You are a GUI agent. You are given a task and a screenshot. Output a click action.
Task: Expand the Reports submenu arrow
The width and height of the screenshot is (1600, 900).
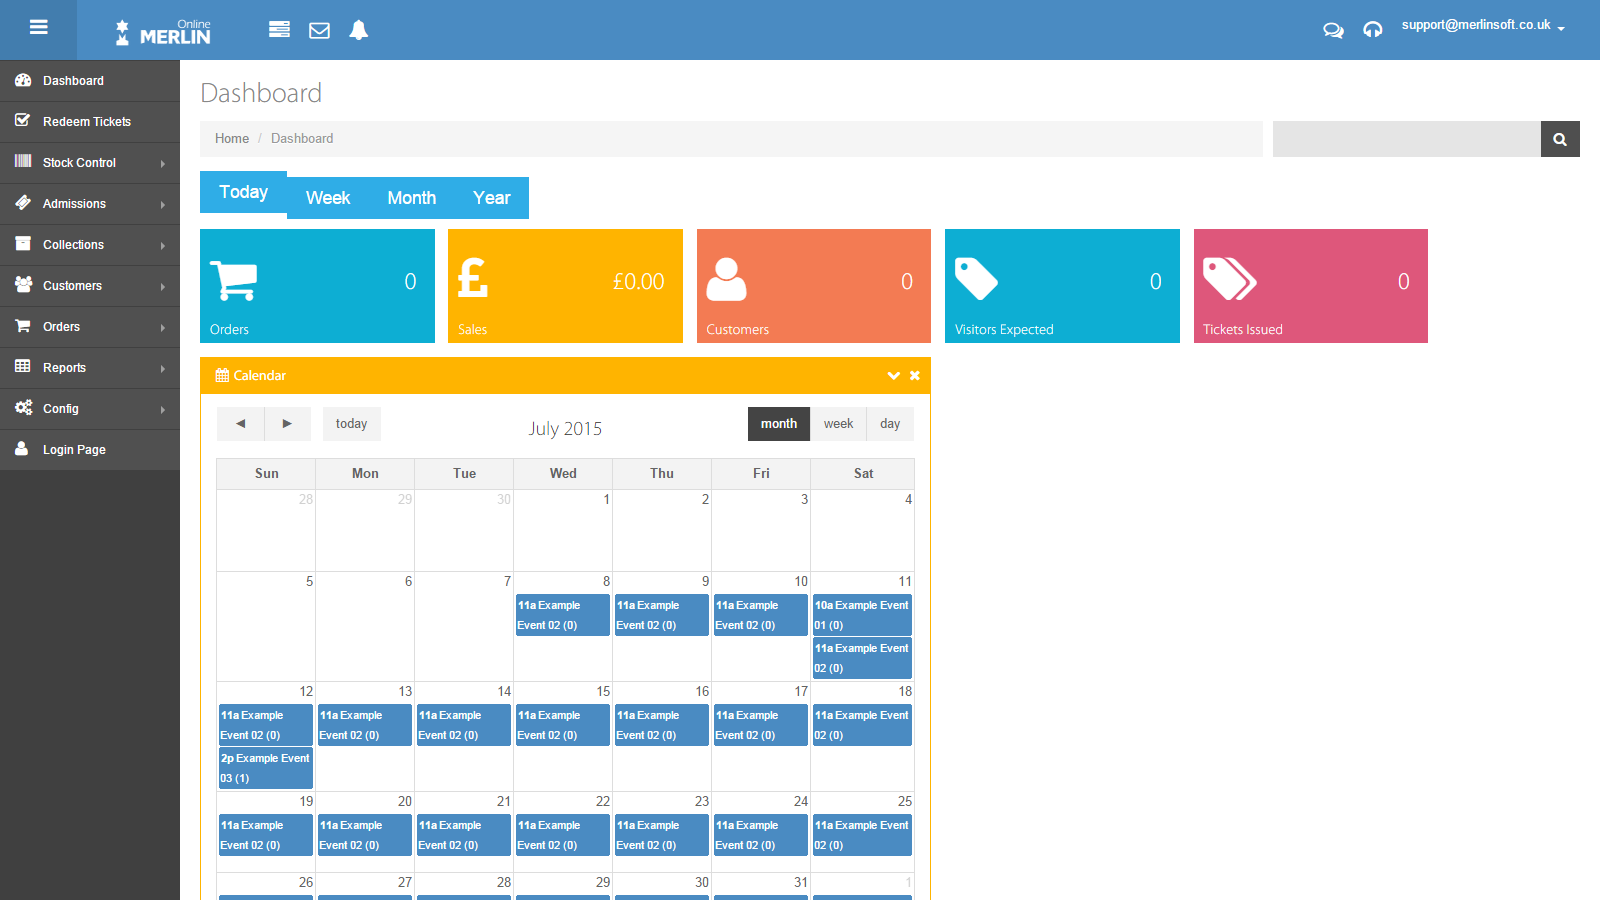click(x=163, y=368)
